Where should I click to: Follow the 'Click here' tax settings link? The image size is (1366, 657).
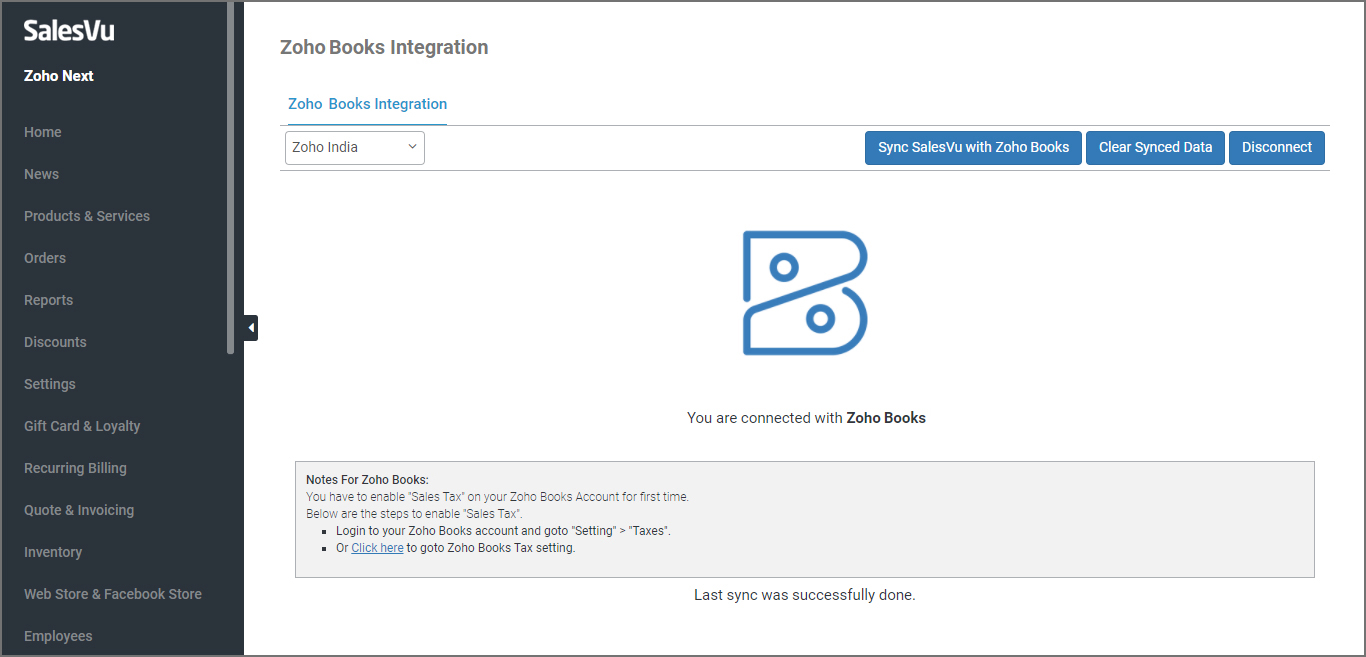click(x=377, y=548)
